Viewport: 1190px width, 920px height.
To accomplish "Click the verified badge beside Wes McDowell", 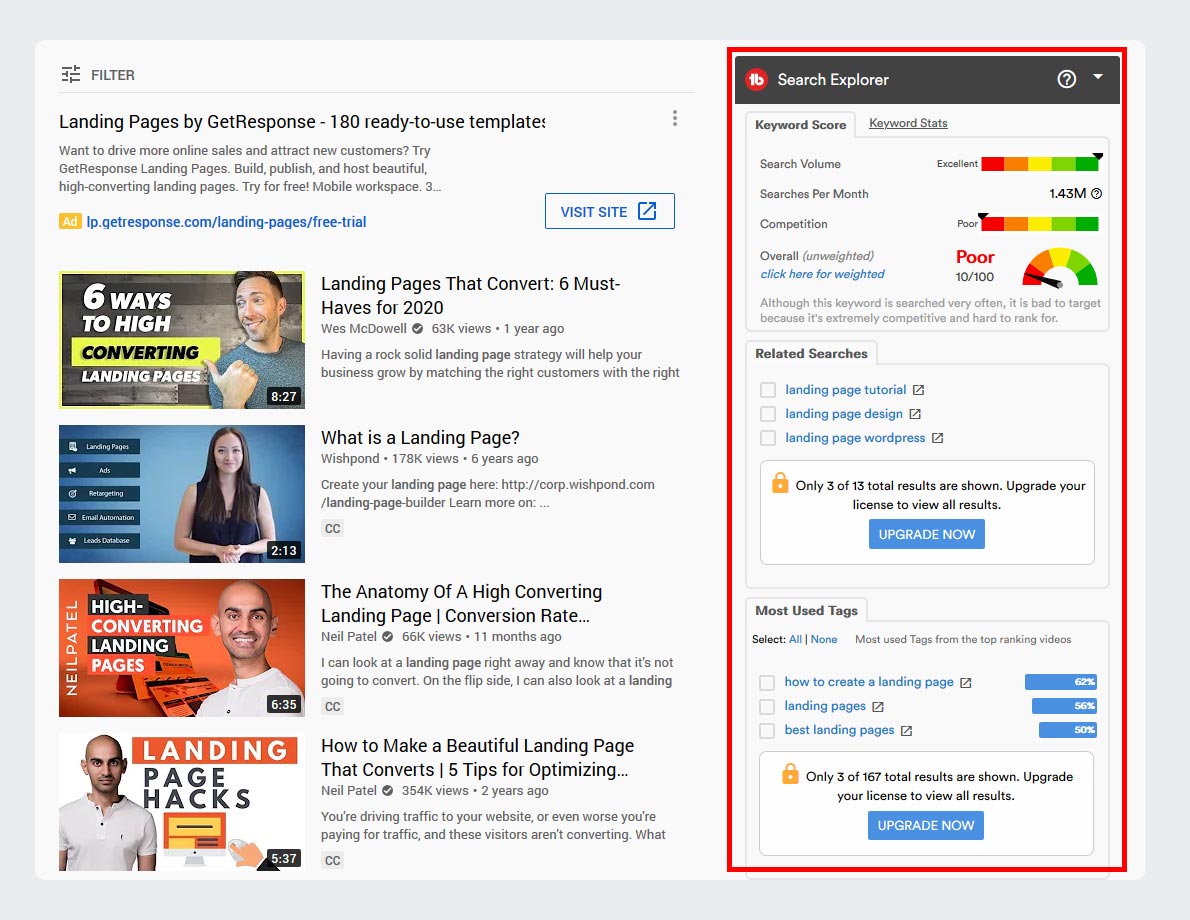I will coord(417,329).
